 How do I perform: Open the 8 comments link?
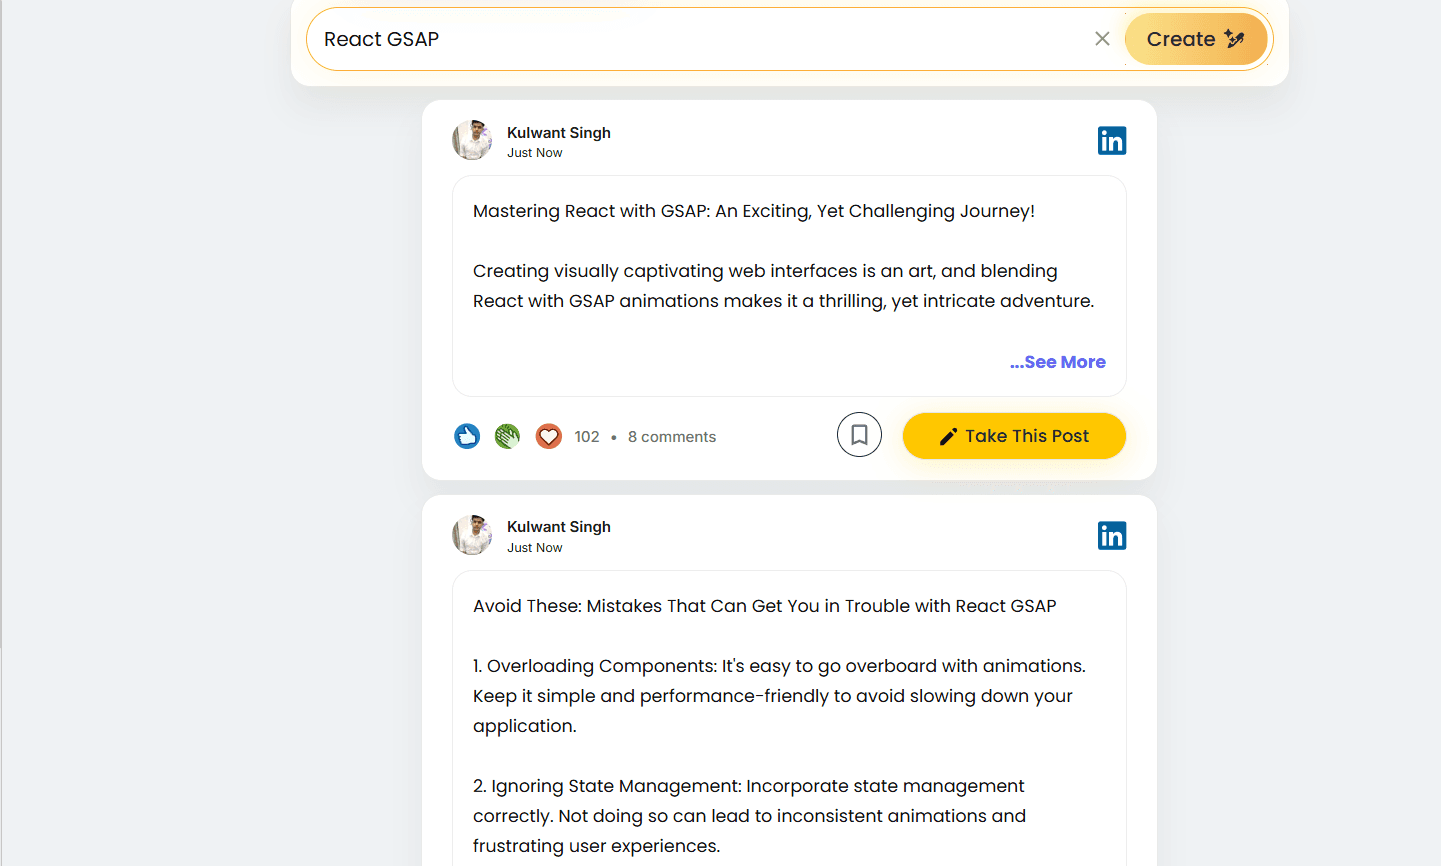pyautogui.click(x=672, y=437)
